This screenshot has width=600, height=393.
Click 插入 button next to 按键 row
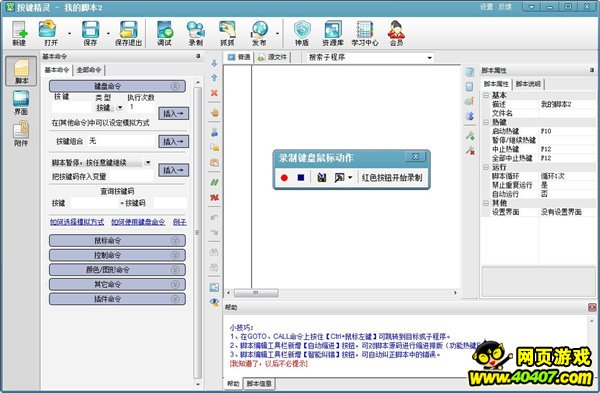174,114
